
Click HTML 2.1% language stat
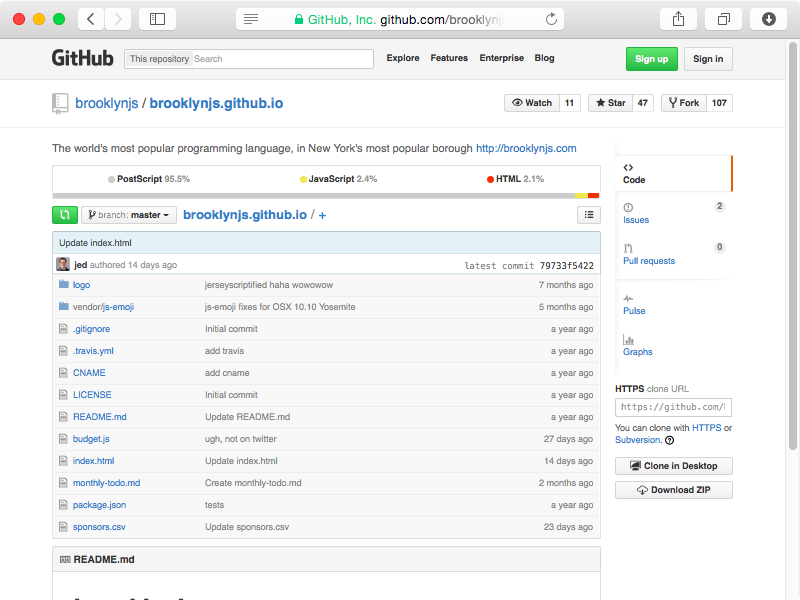[x=515, y=179]
